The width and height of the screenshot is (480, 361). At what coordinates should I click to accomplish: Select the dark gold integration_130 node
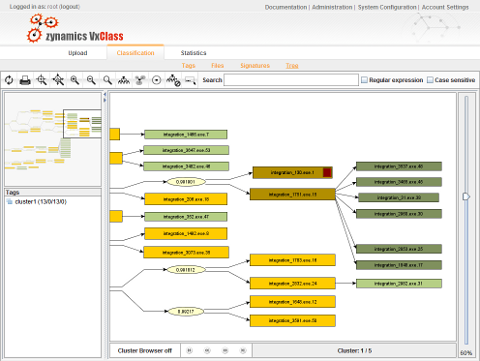(292, 173)
